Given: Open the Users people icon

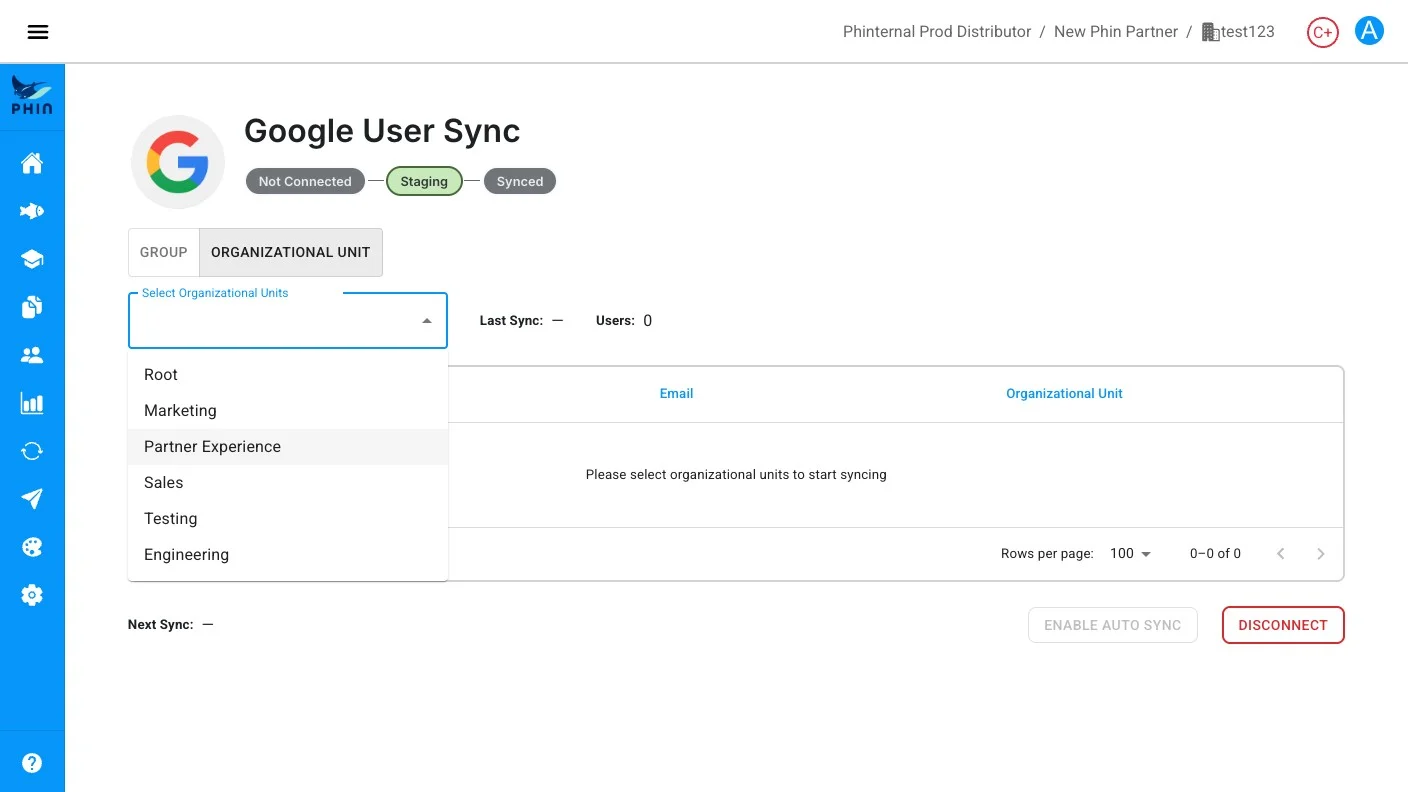Looking at the screenshot, I should click(x=32, y=355).
